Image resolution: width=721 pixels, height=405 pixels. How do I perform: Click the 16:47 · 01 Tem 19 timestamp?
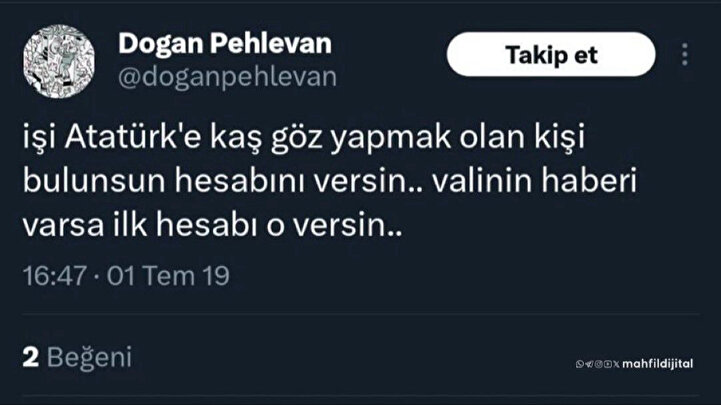122,273
